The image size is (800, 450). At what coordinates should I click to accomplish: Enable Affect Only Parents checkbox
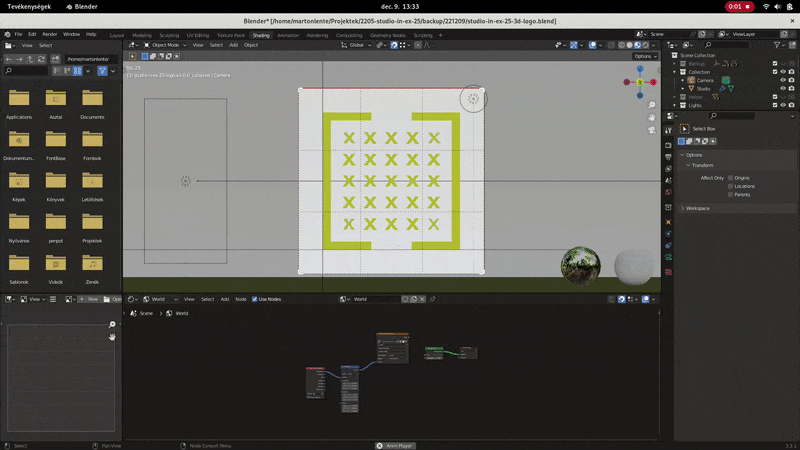[731, 194]
